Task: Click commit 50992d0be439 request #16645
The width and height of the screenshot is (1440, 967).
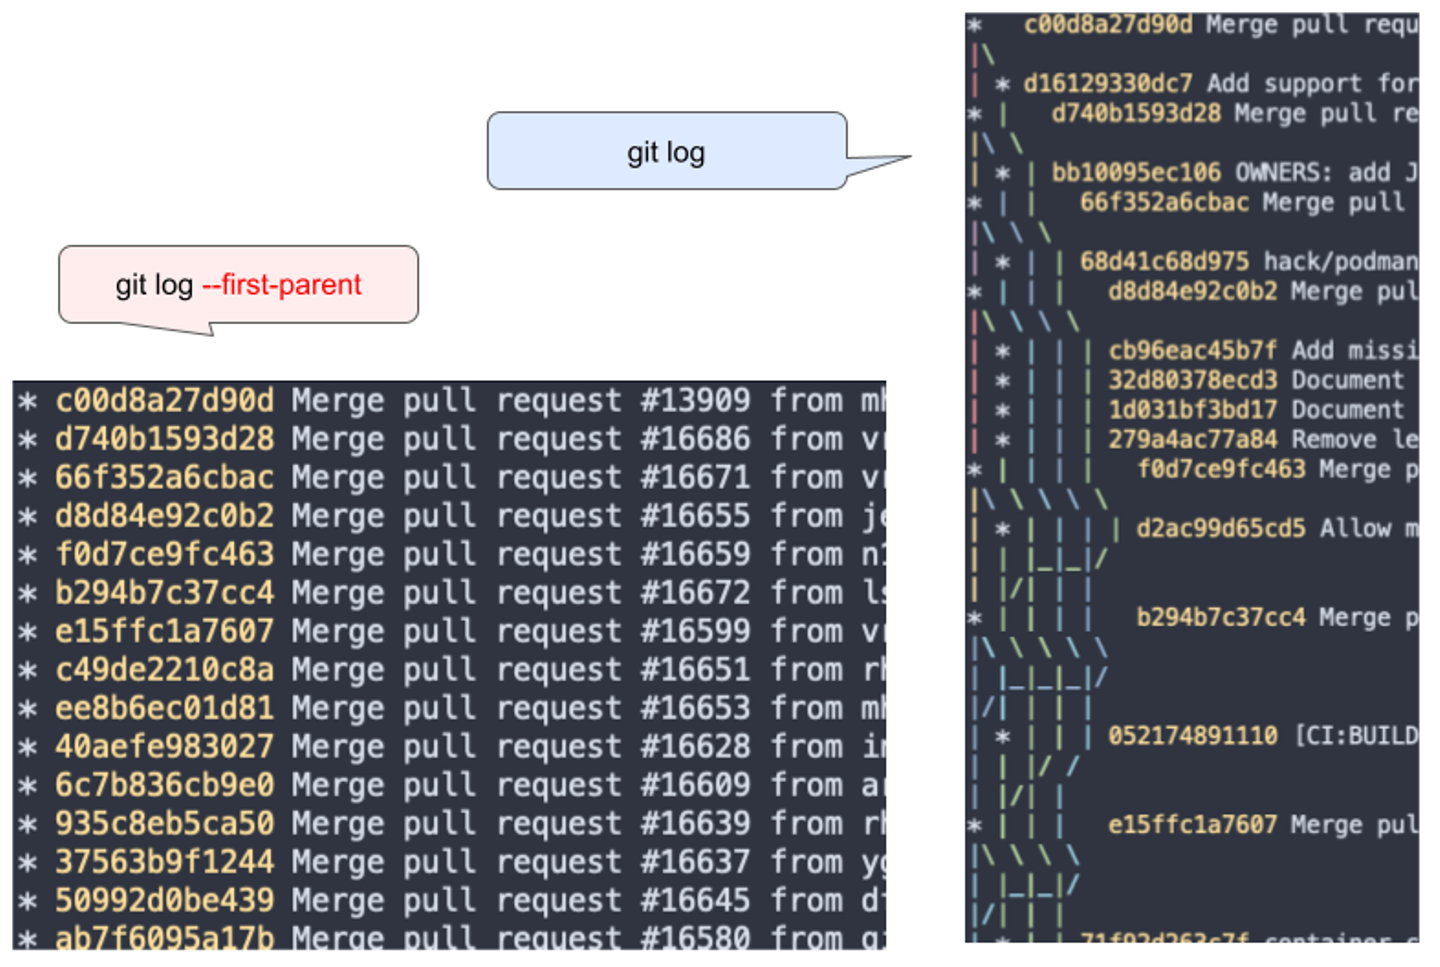Action: pos(450,901)
